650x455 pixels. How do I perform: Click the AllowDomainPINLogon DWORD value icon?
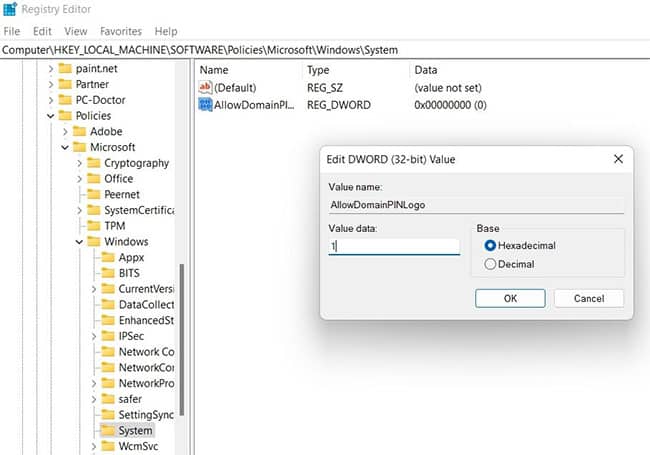point(205,105)
